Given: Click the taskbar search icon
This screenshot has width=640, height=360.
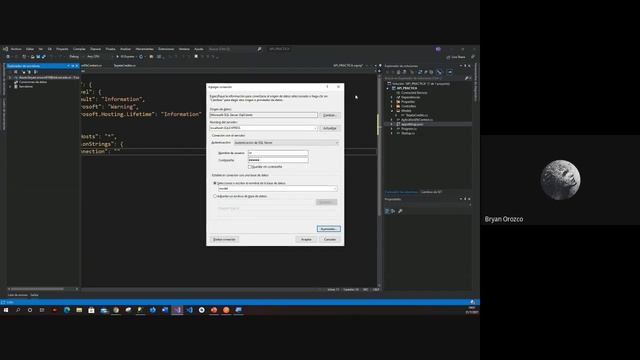Looking at the screenshot, I should tap(18, 310).
